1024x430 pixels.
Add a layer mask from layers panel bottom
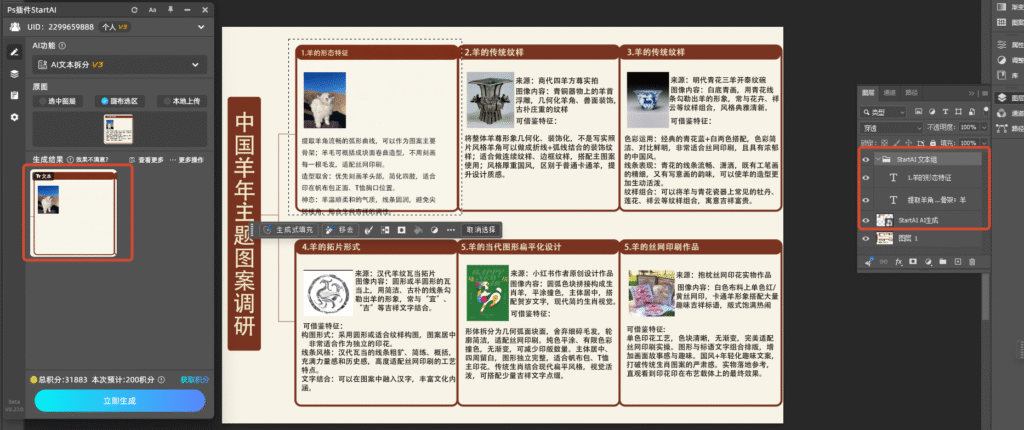pos(913,261)
